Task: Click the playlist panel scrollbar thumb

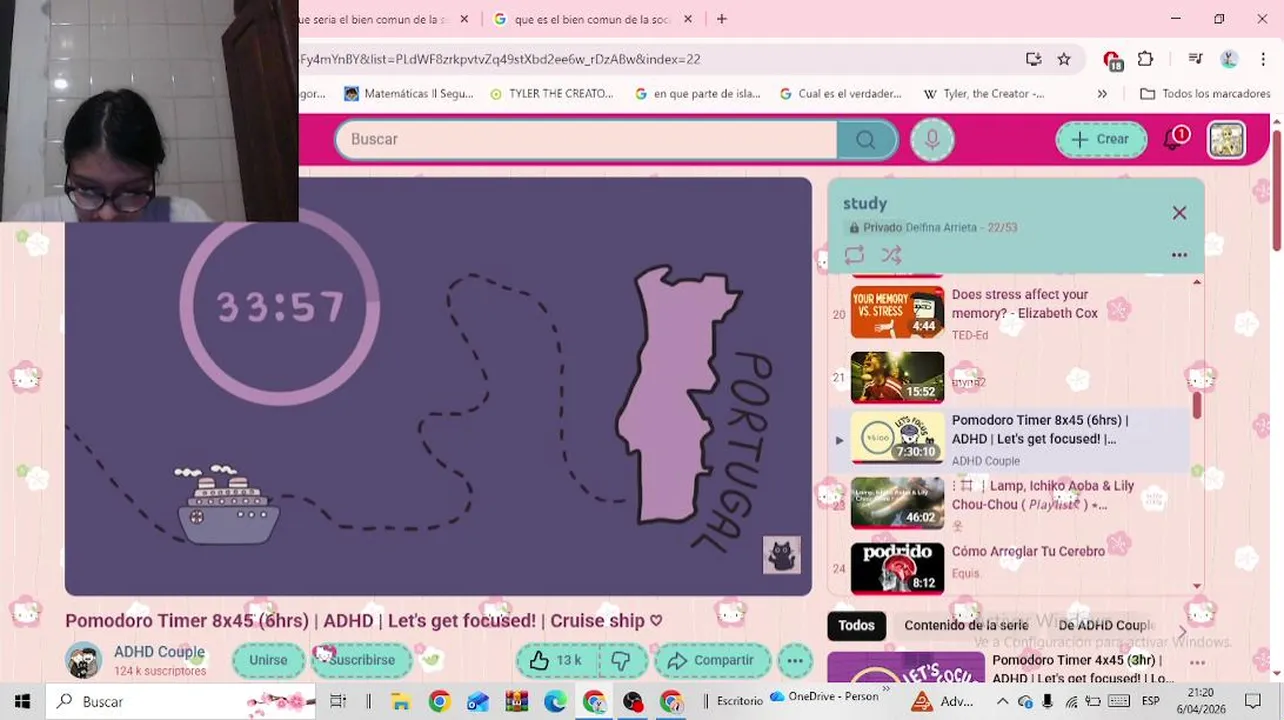Action: (1197, 404)
